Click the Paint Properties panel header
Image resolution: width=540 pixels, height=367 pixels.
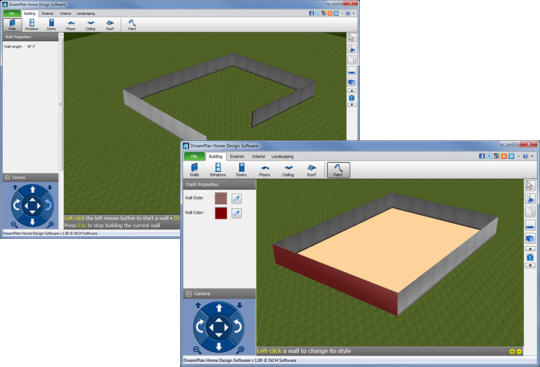(x=219, y=185)
